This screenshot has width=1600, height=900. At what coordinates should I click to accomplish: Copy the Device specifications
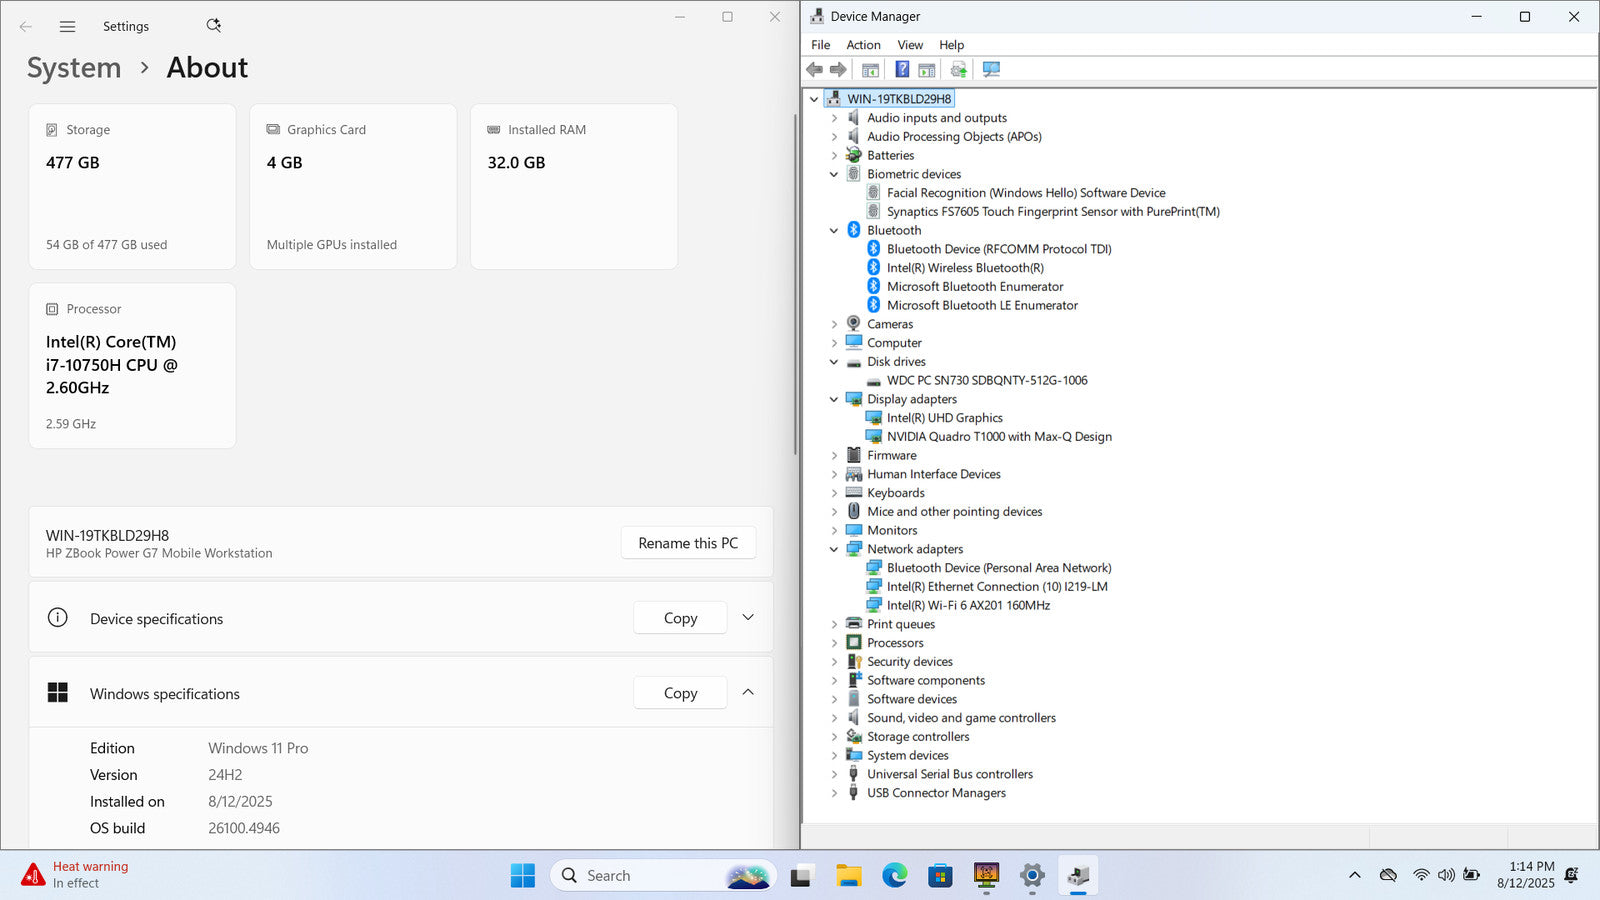click(x=680, y=619)
